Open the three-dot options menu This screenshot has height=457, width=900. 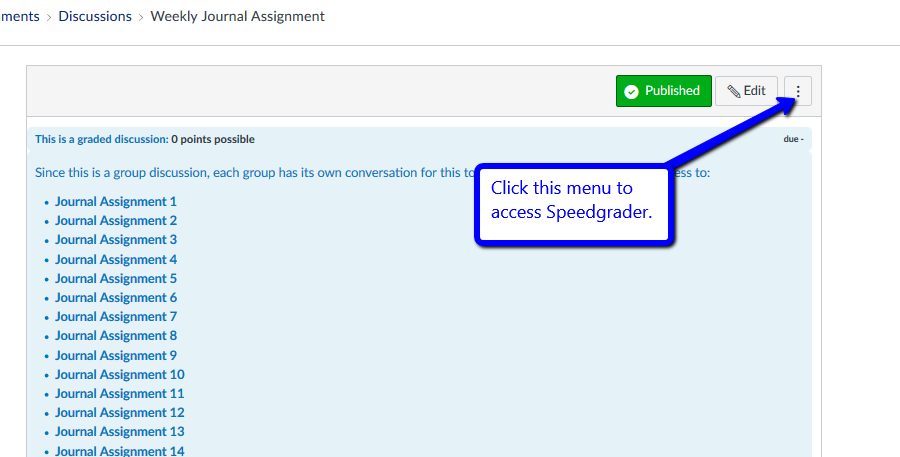797,91
